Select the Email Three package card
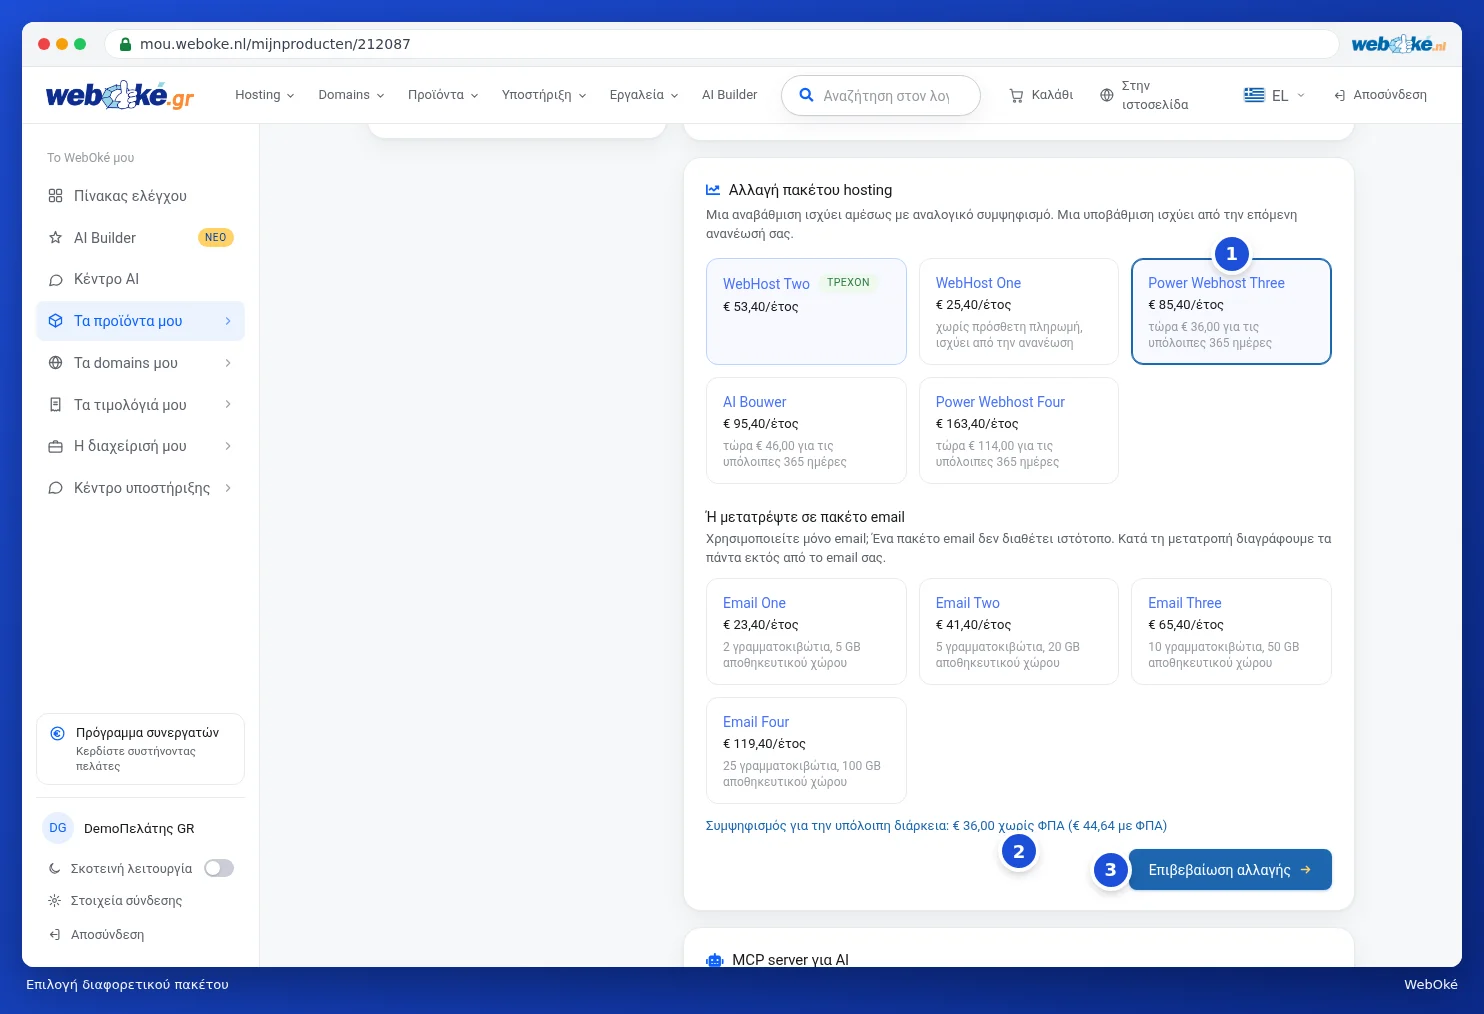Screen dimensions: 1484x1014 [x=1231, y=632]
